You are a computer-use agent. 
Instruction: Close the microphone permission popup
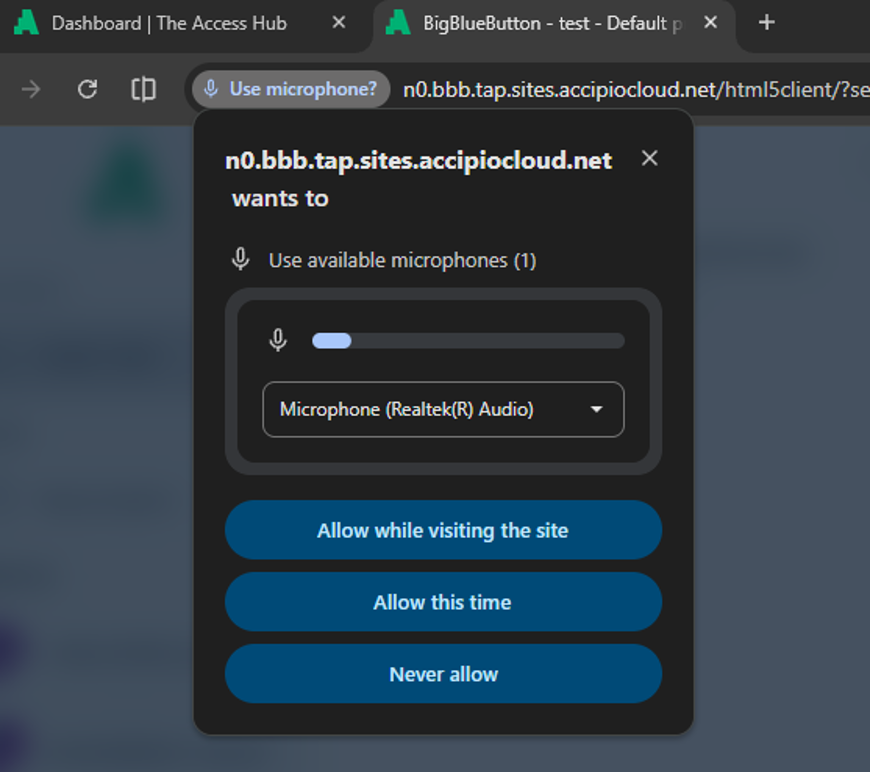pyautogui.click(x=649, y=158)
